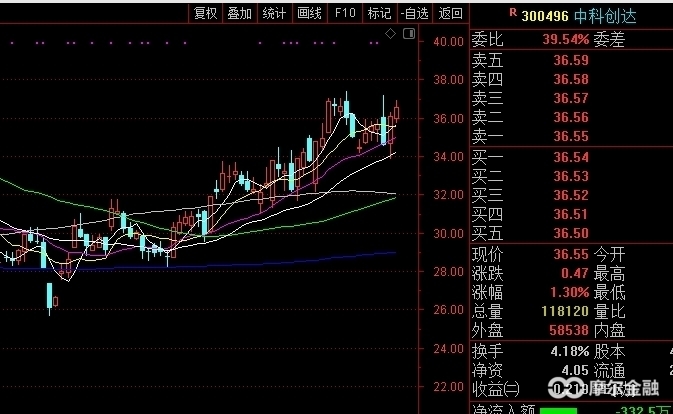Open the 叠加 overlay tool
This screenshot has height=414, width=673.
tap(240, 13)
